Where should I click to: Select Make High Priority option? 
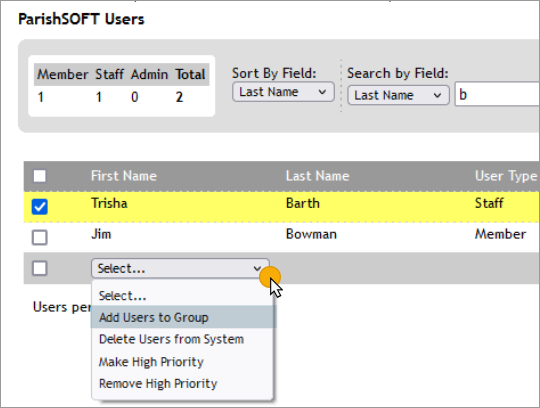pyautogui.click(x=183, y=362)
